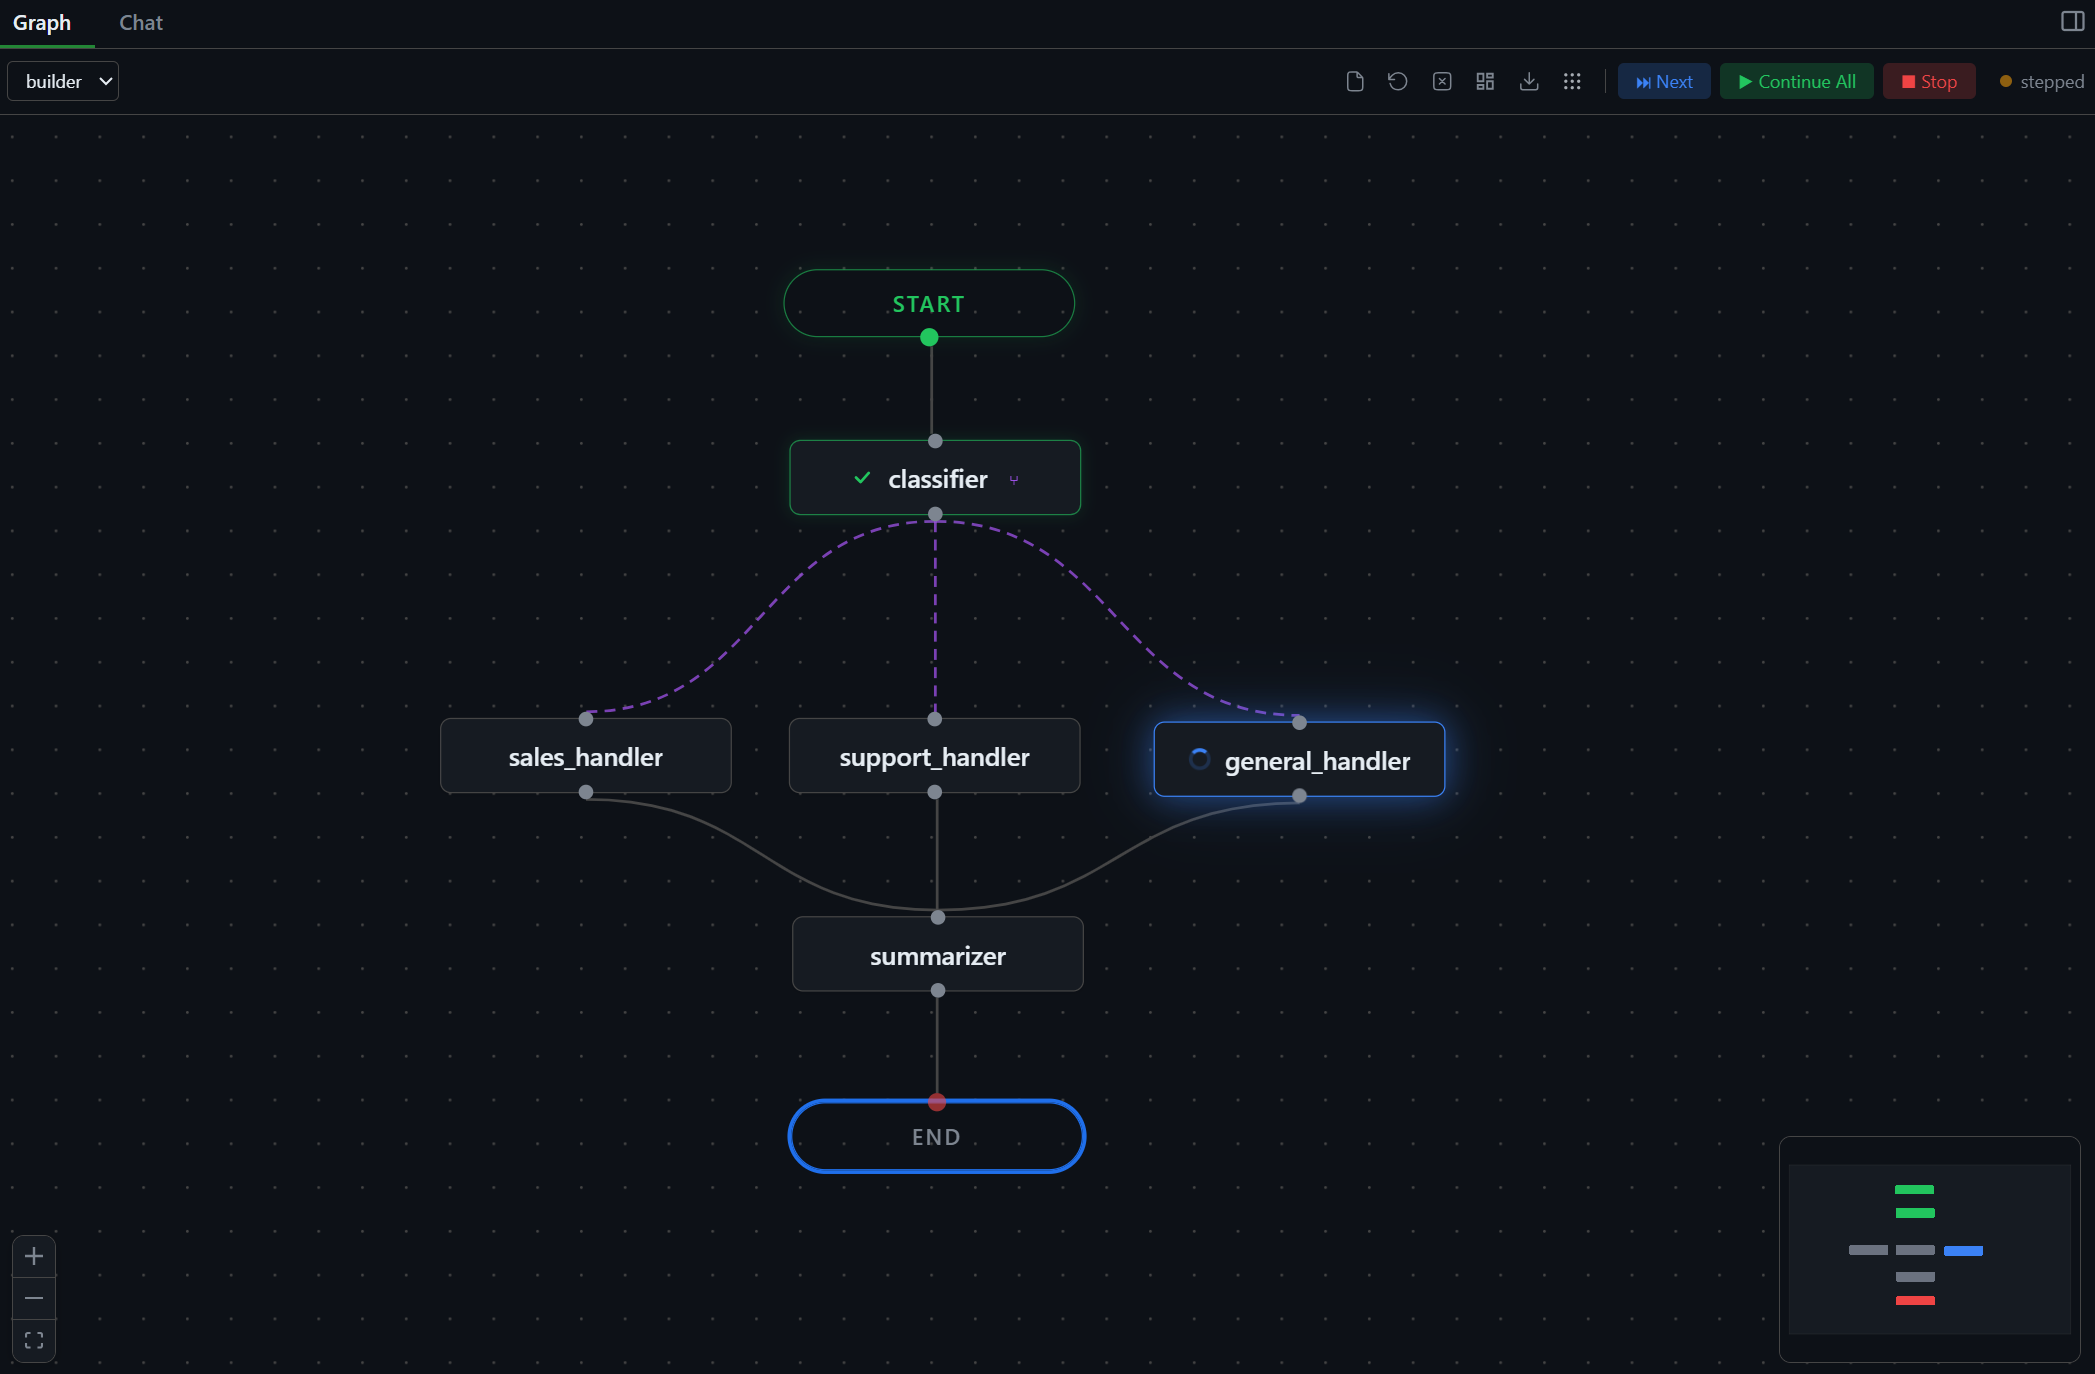The image size is (2095, 1374).
Task: Toggle the checkmark on the classifier node
Action: pyautogui.click(x=861, y=478)
